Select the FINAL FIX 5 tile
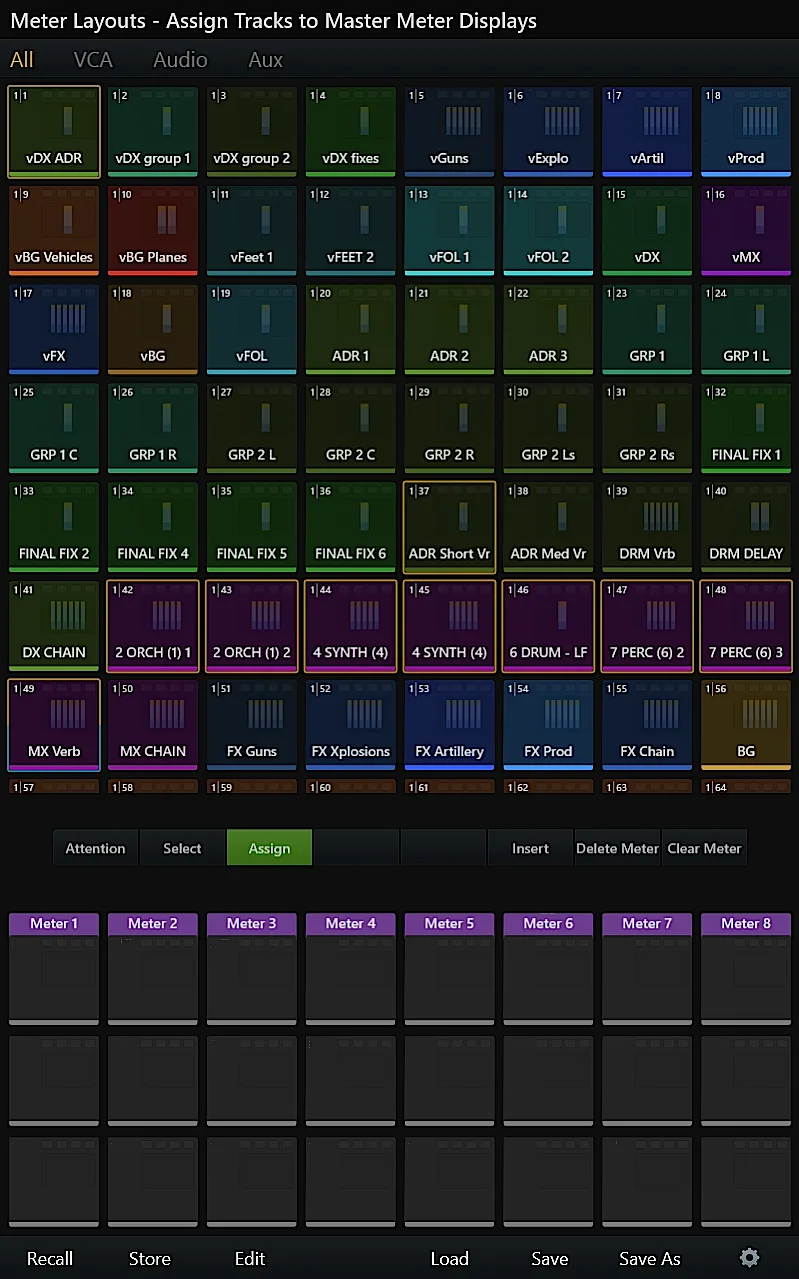This screenshot has height=1279, width=799. [x=252, y=528]
